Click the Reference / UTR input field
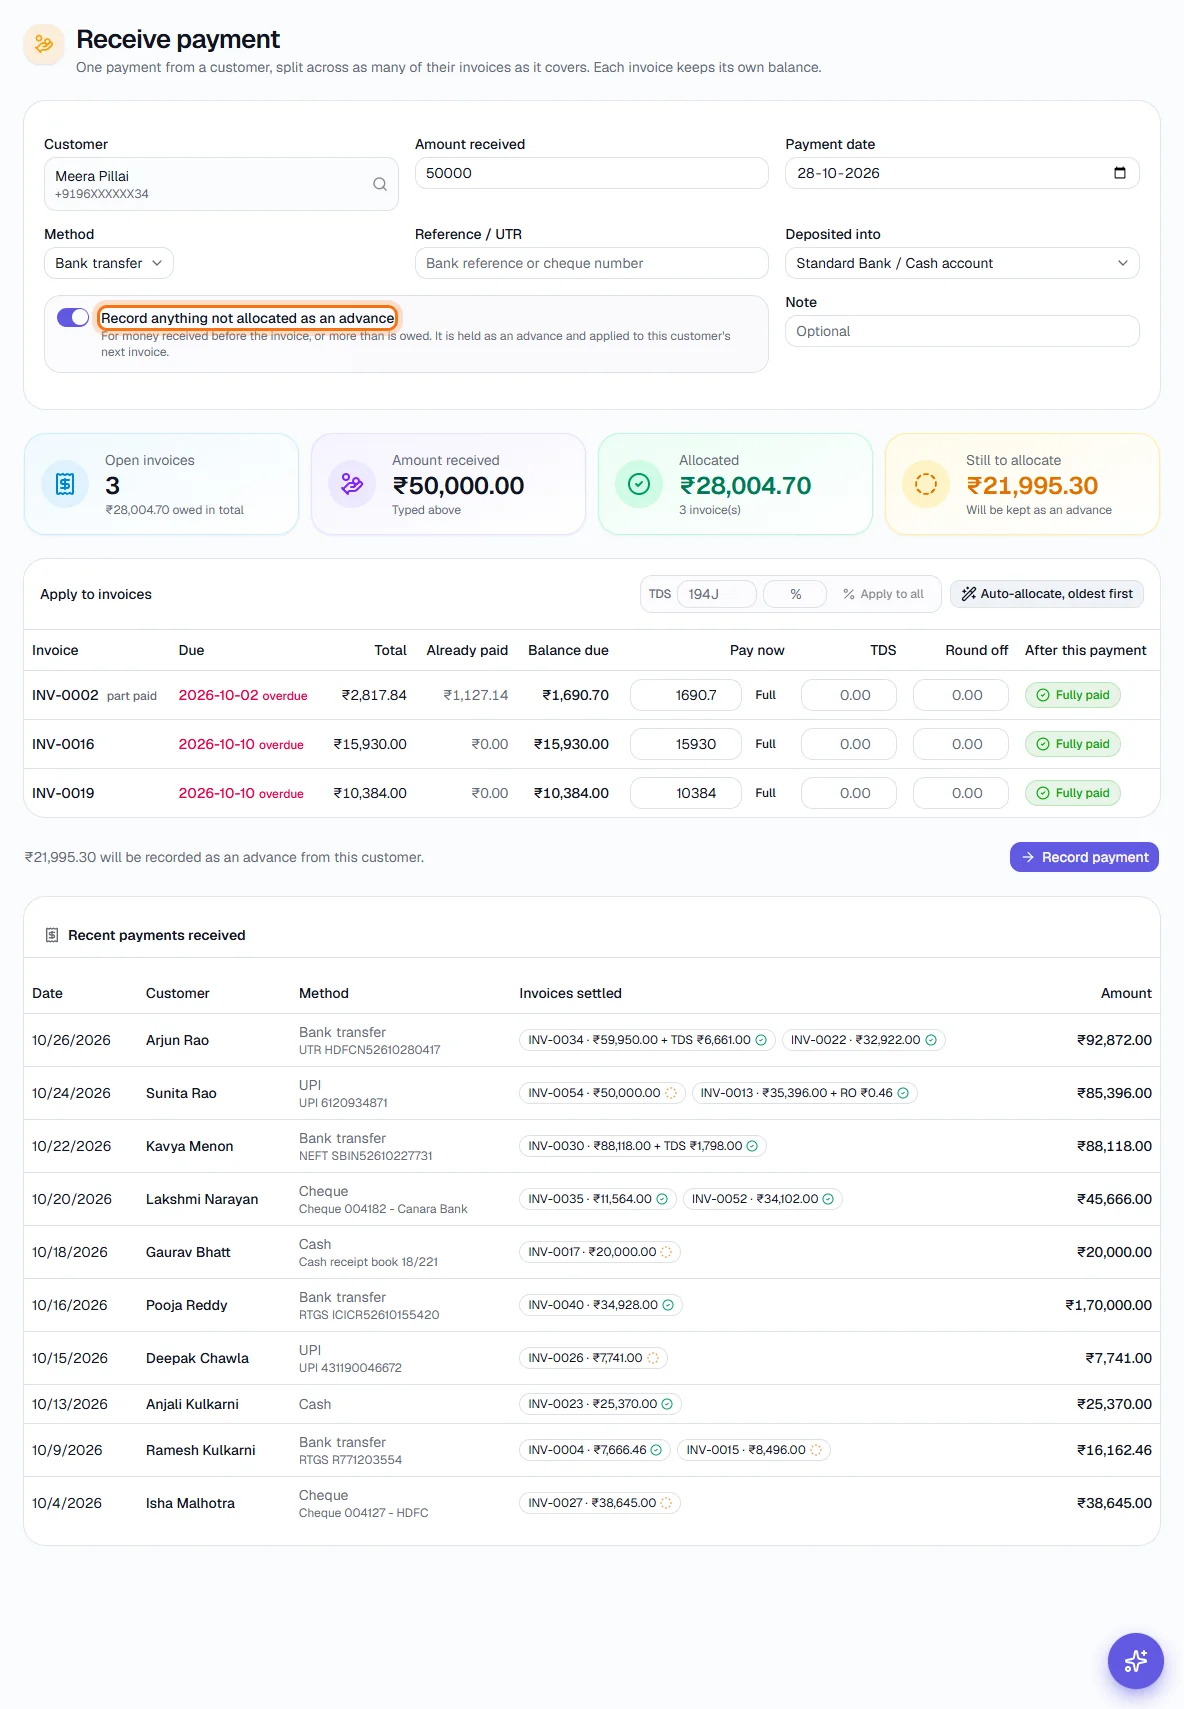1184x1709 pixels. pyautogui.click(x=592, y=263)
